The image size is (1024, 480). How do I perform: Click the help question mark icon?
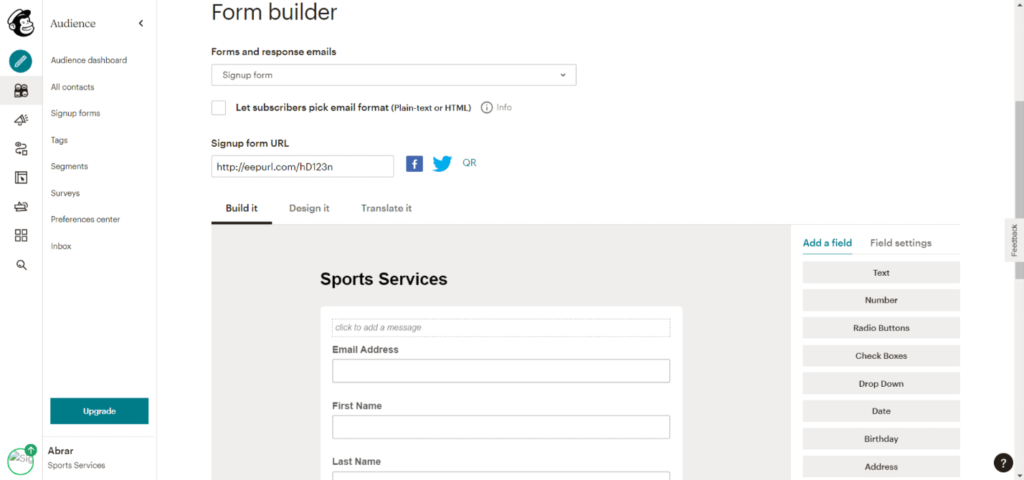pos(1003,462)
